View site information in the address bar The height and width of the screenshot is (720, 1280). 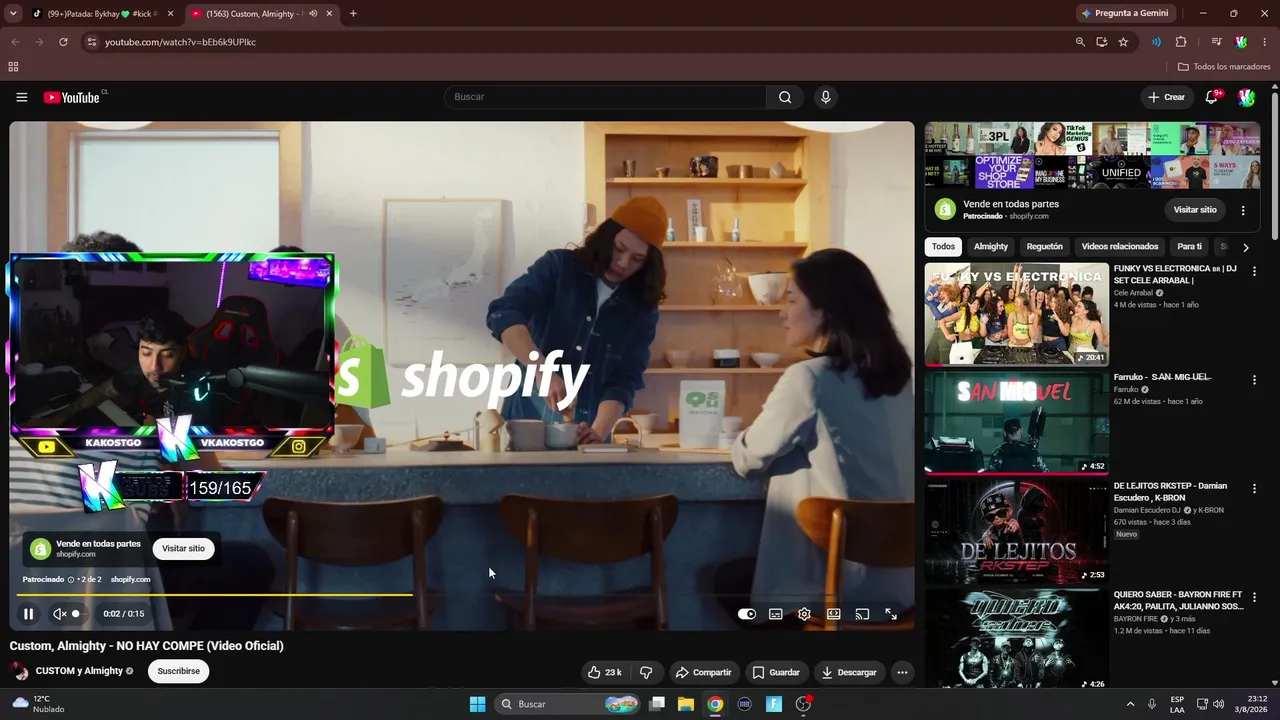tap(91, 42)
